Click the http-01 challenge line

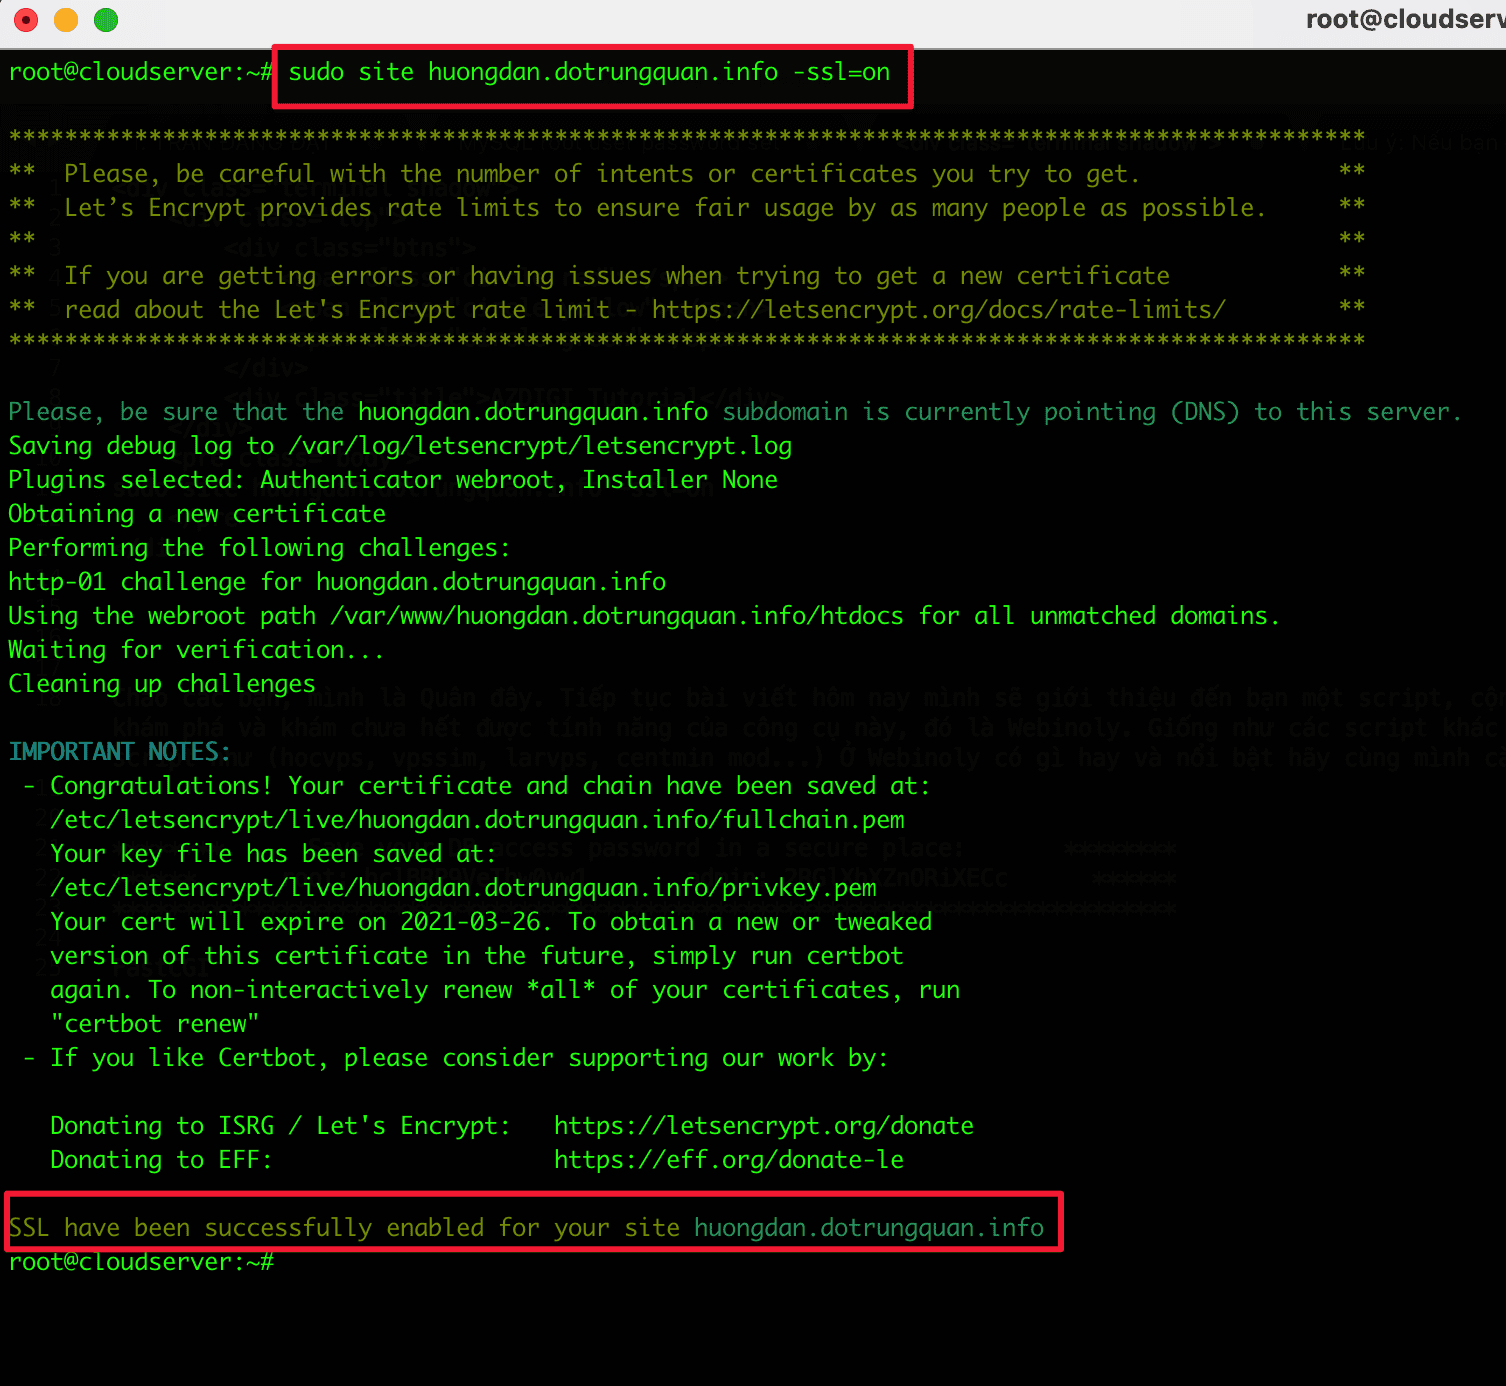click(337, 582)
